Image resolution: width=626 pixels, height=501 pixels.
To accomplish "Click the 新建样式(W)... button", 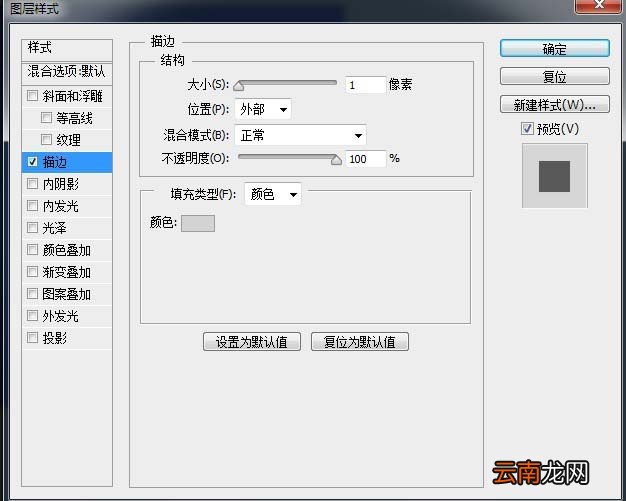I will point(555,105).
